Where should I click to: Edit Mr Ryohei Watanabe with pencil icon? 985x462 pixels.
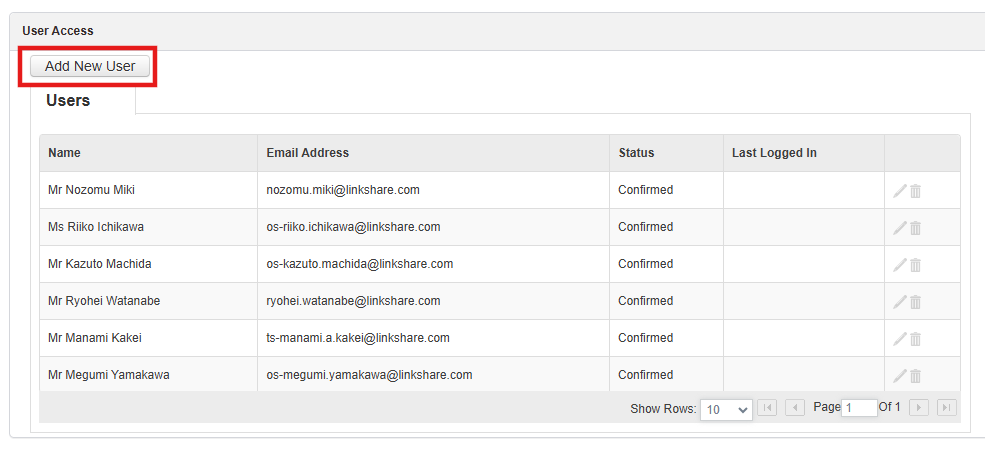[x=900, y=302]
